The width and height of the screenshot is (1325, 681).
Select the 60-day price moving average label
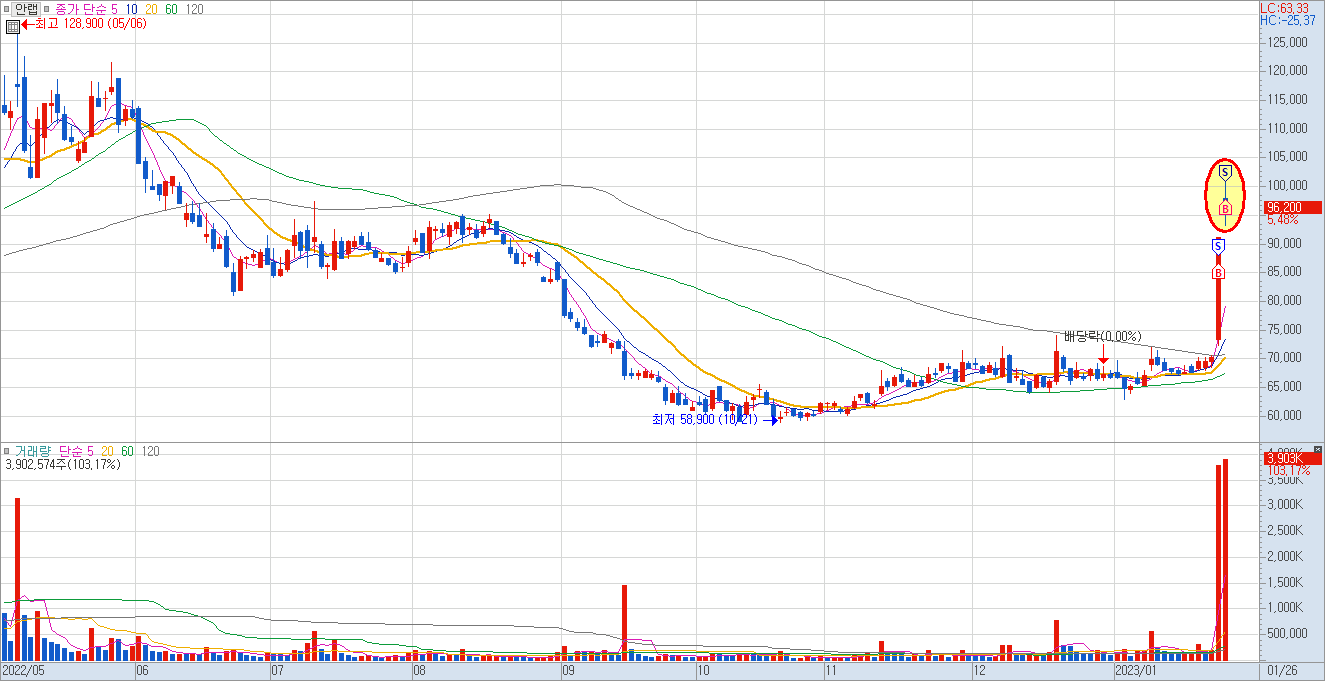(x=172, y=9)
